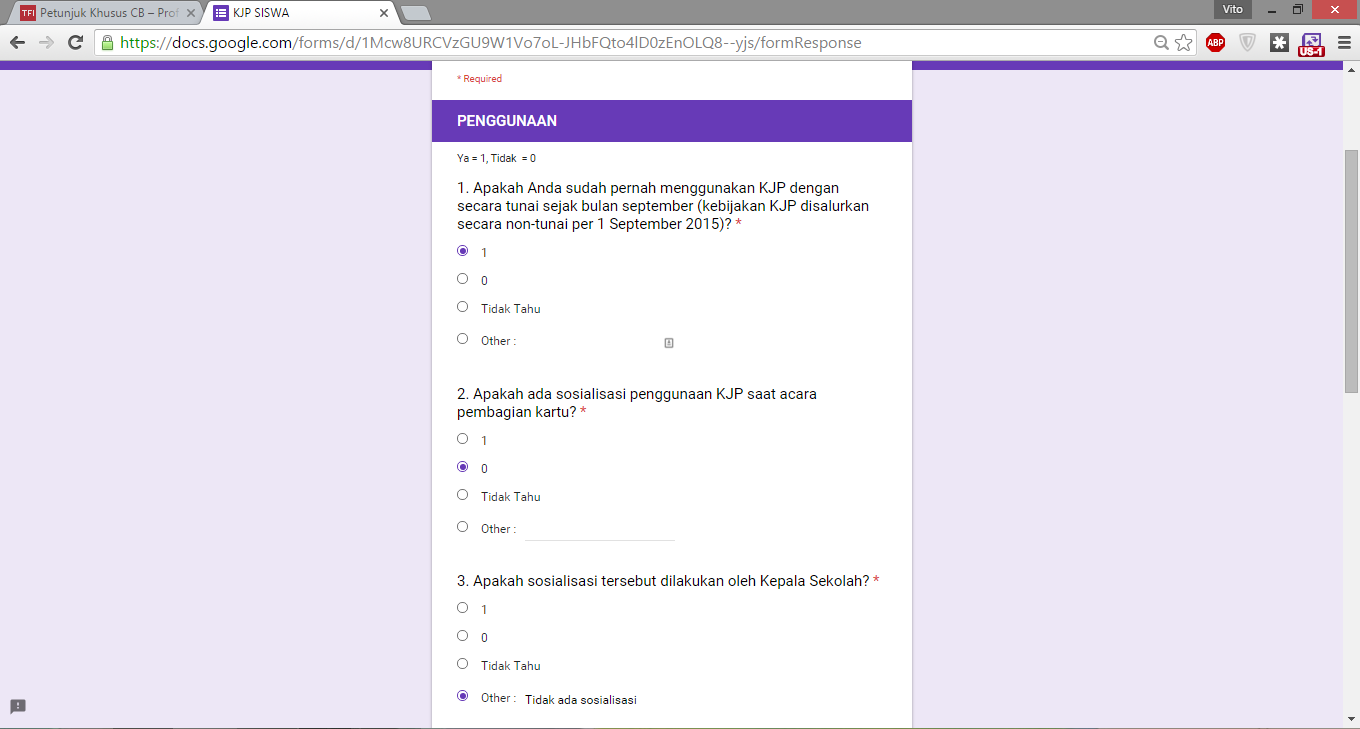Select Other option for question 1
Viewport: 1360px width, 729px height.
click(462, 339)
